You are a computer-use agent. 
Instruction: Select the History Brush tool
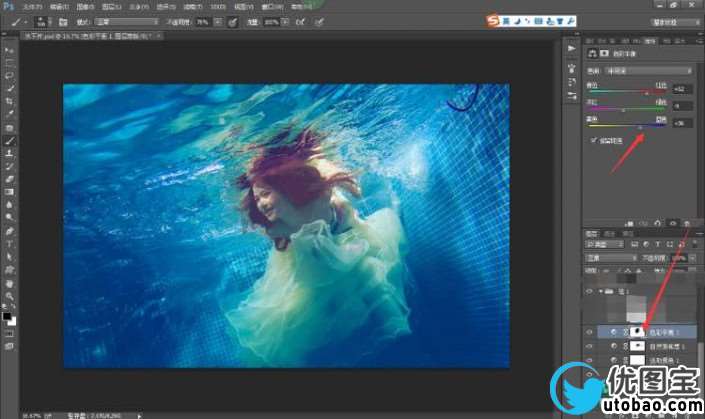tap(9, 166)
